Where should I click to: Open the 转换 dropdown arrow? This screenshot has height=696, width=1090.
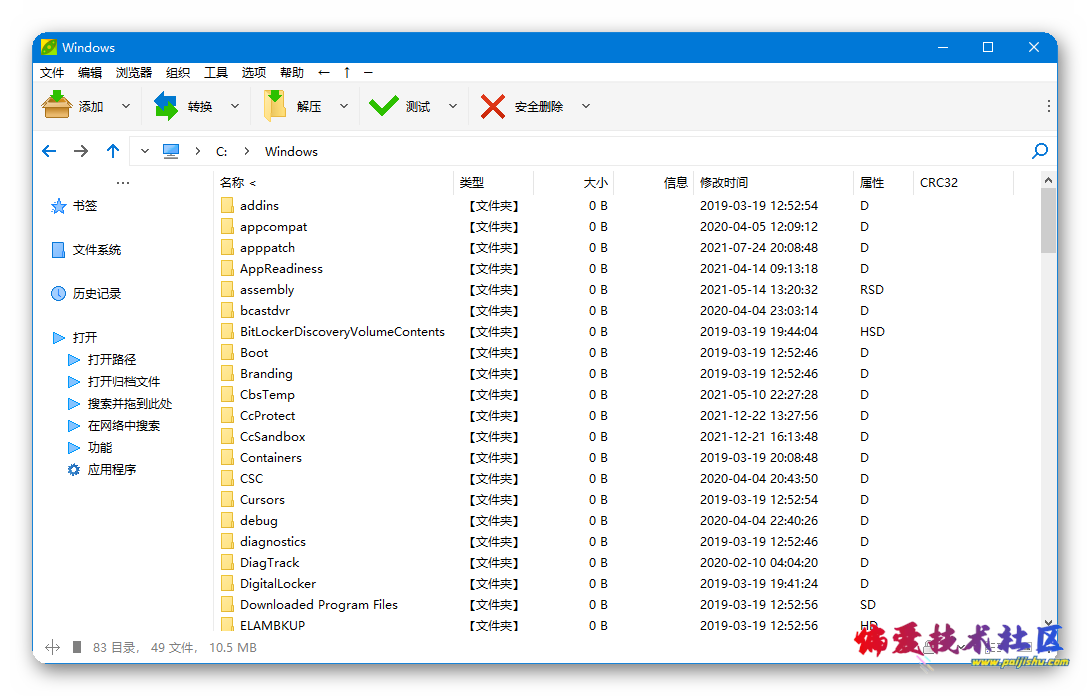235,106
